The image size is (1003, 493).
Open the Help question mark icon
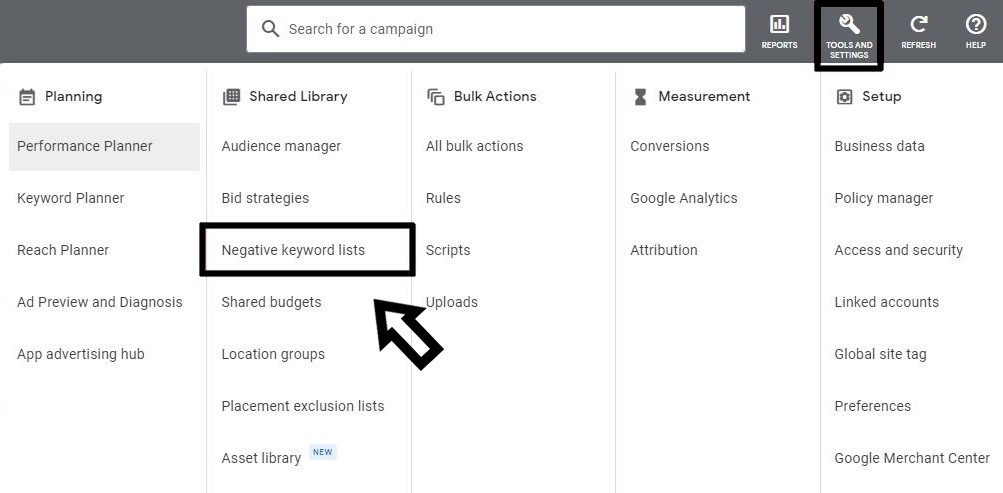coord(975,25)
